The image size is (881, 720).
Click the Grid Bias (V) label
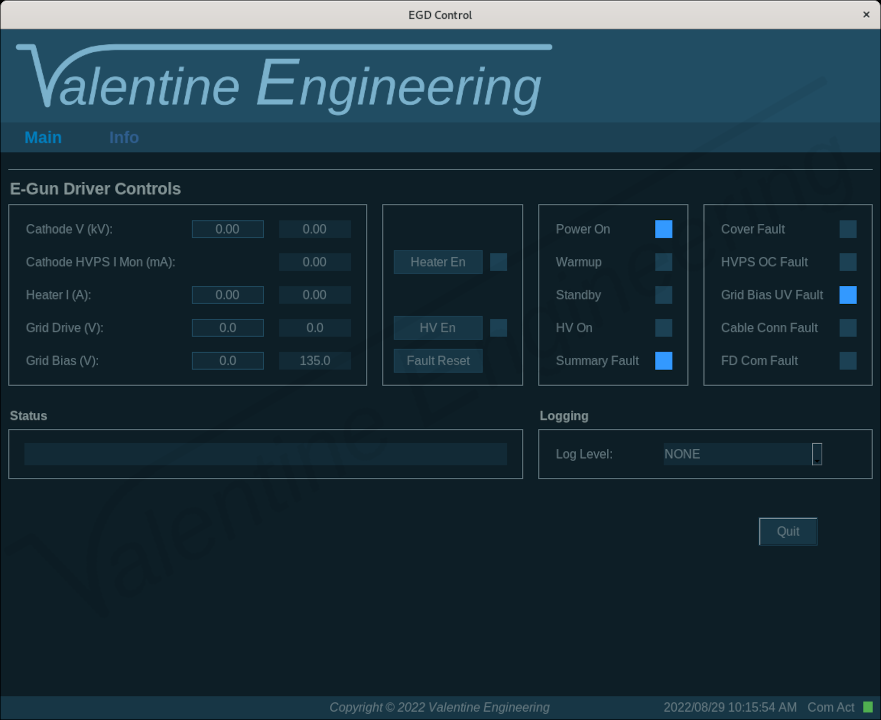pos(62,361)
